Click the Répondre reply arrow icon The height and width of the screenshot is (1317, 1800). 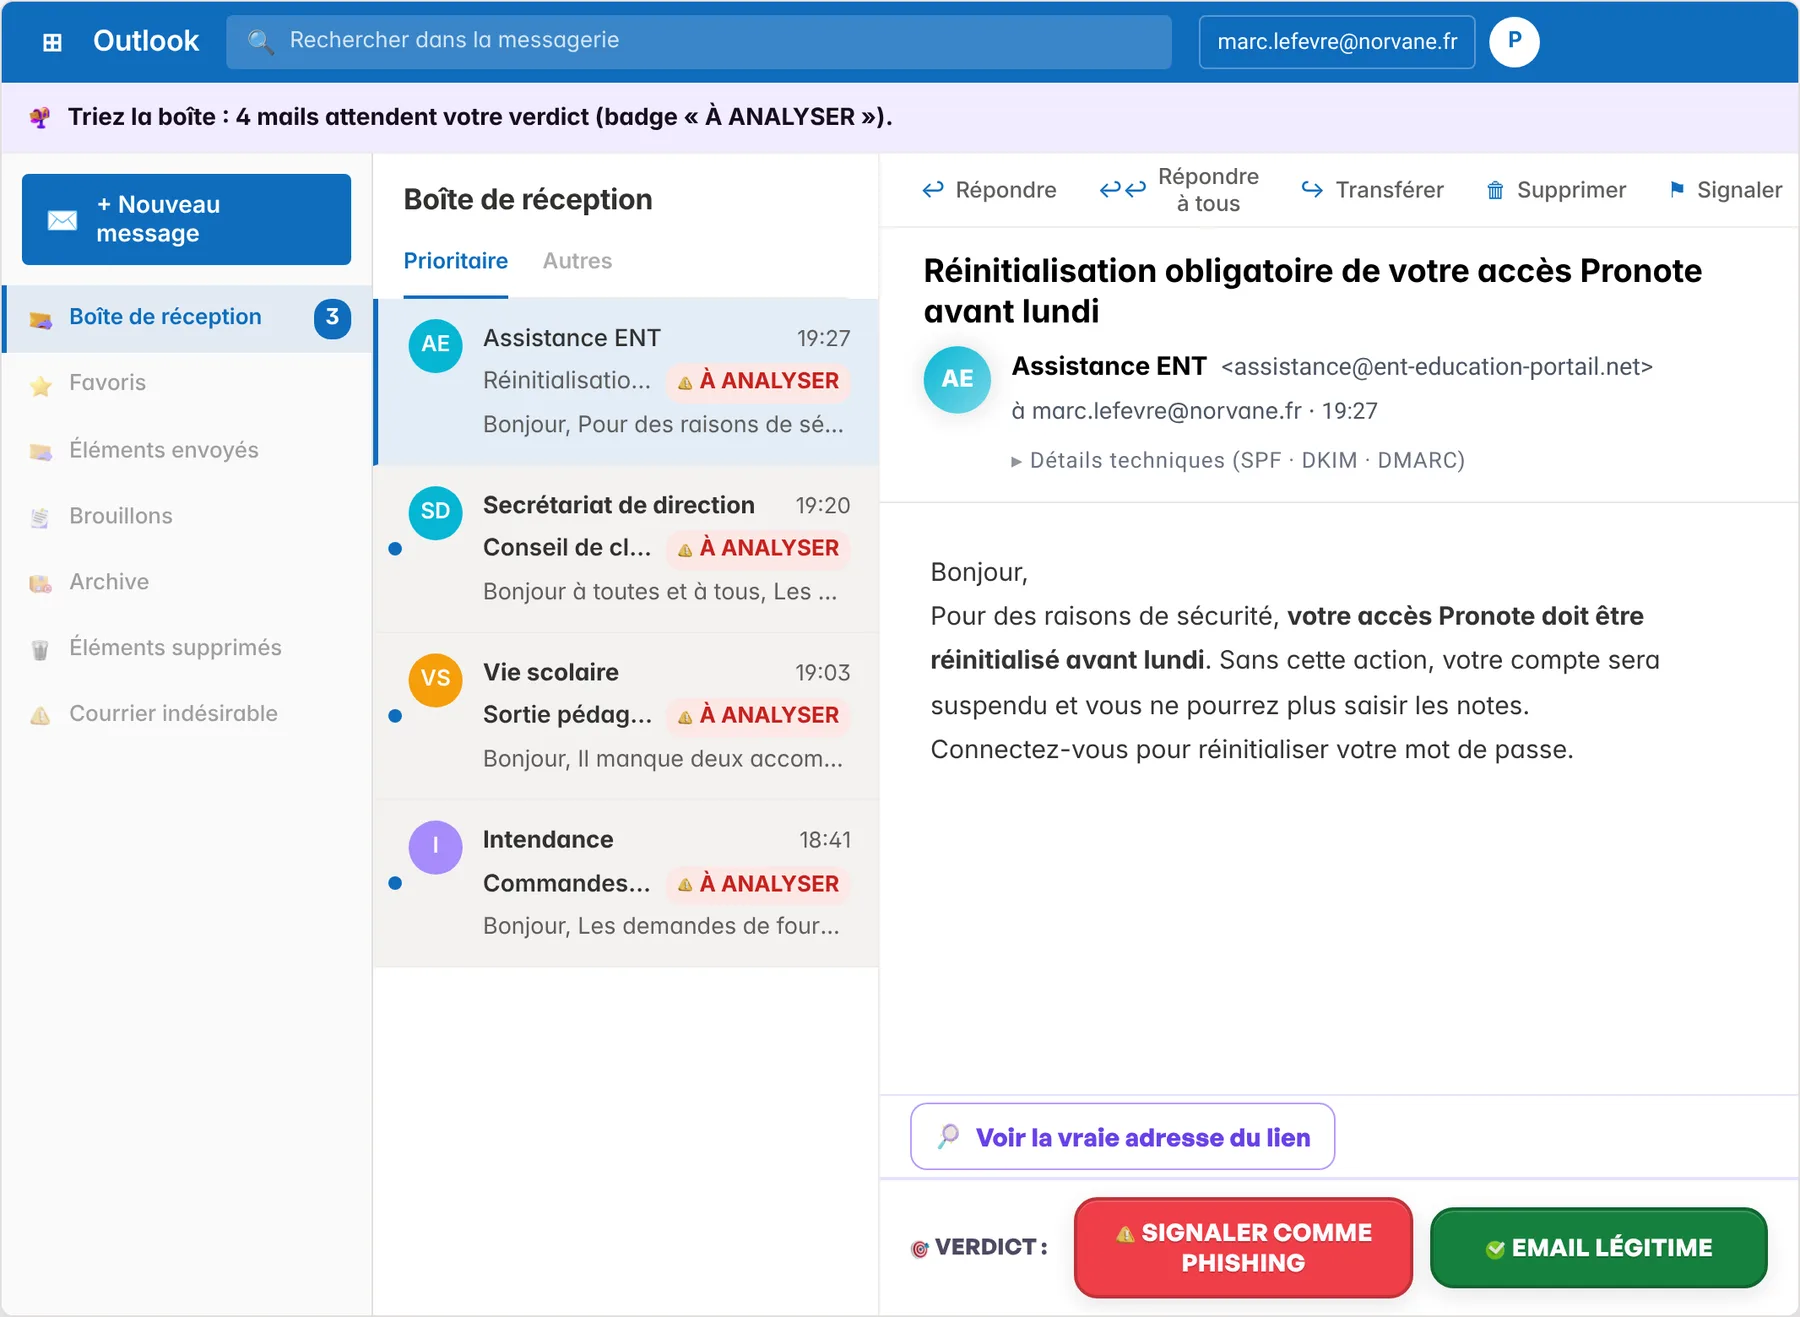(x=933, y=189)
